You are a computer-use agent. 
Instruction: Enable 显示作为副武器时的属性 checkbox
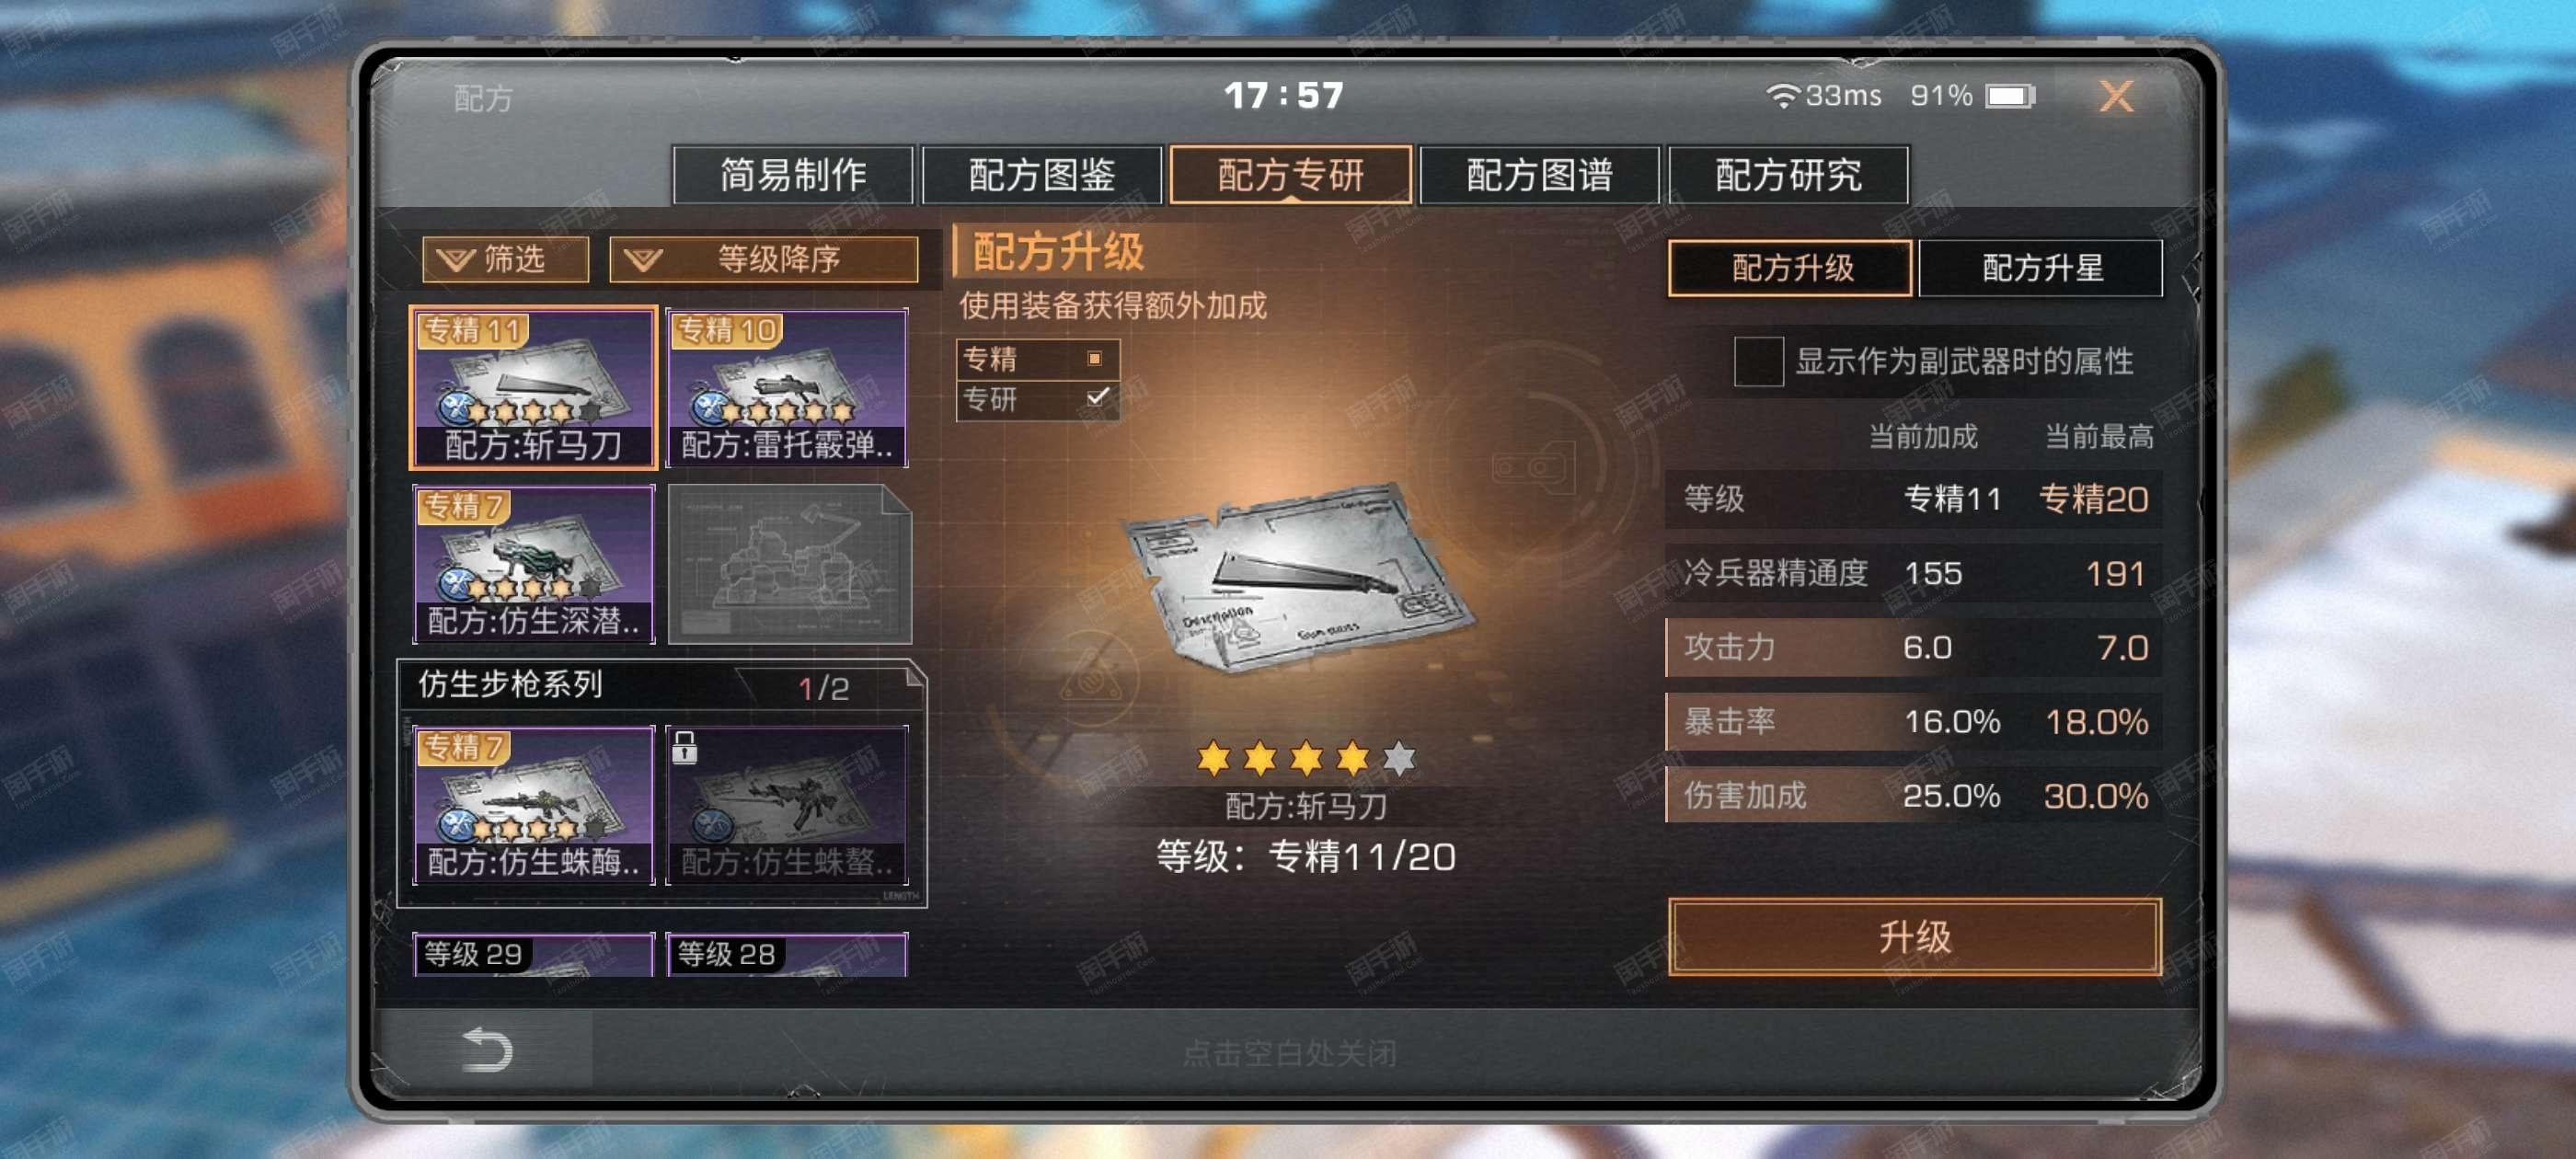[x=1758, y=361]
